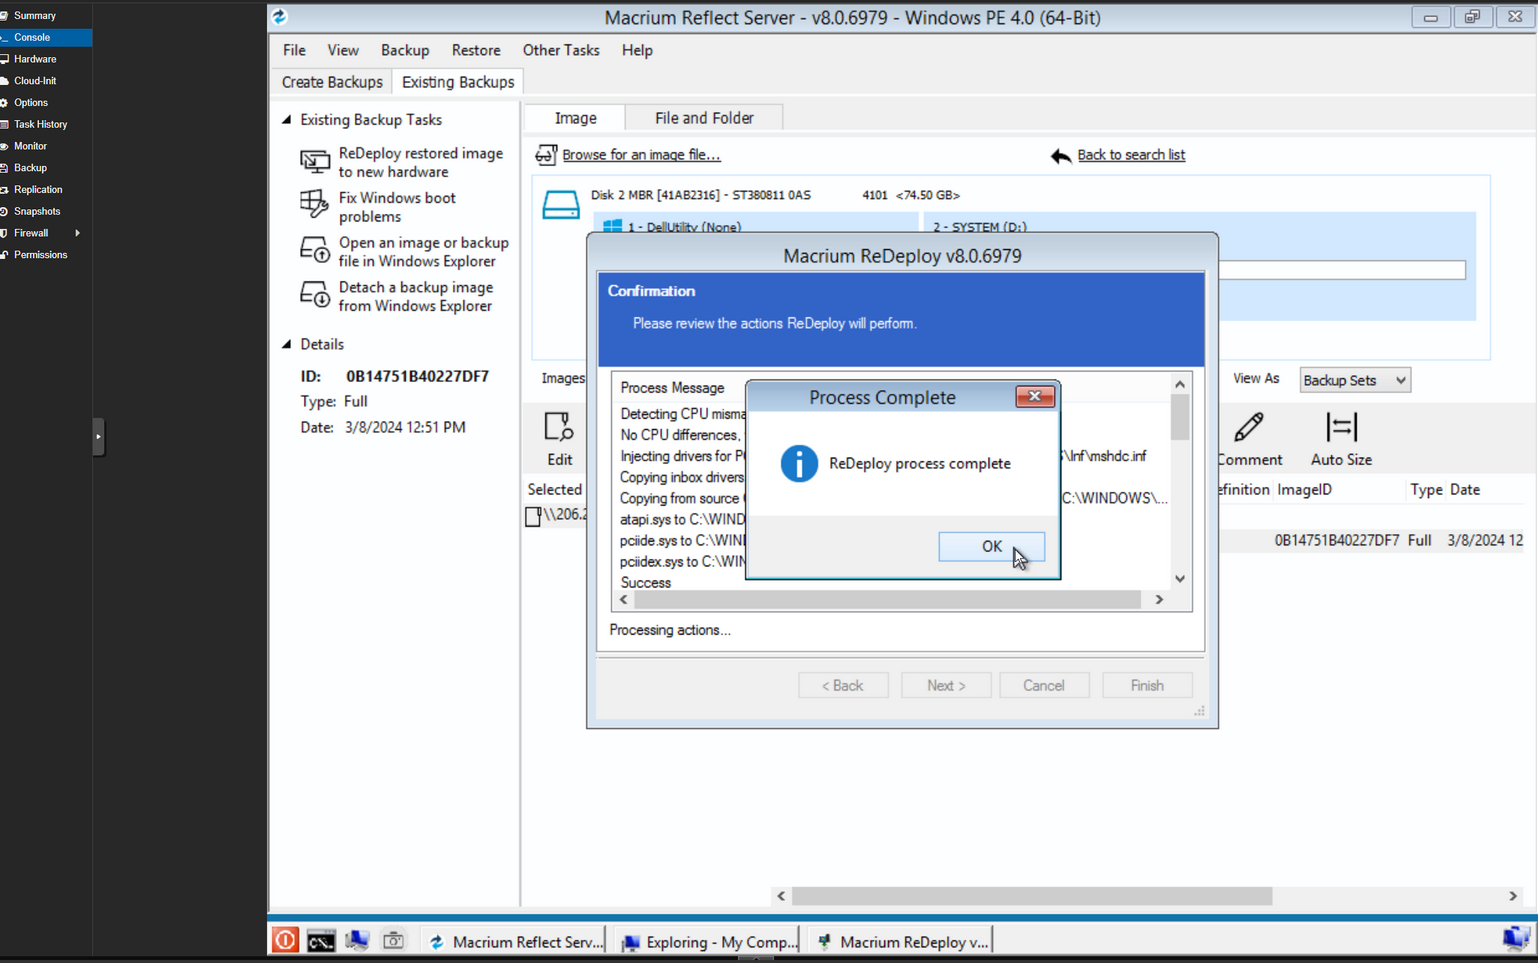
Task: Collapse Existing Backup Tasks section
Action: pos(287,119)
